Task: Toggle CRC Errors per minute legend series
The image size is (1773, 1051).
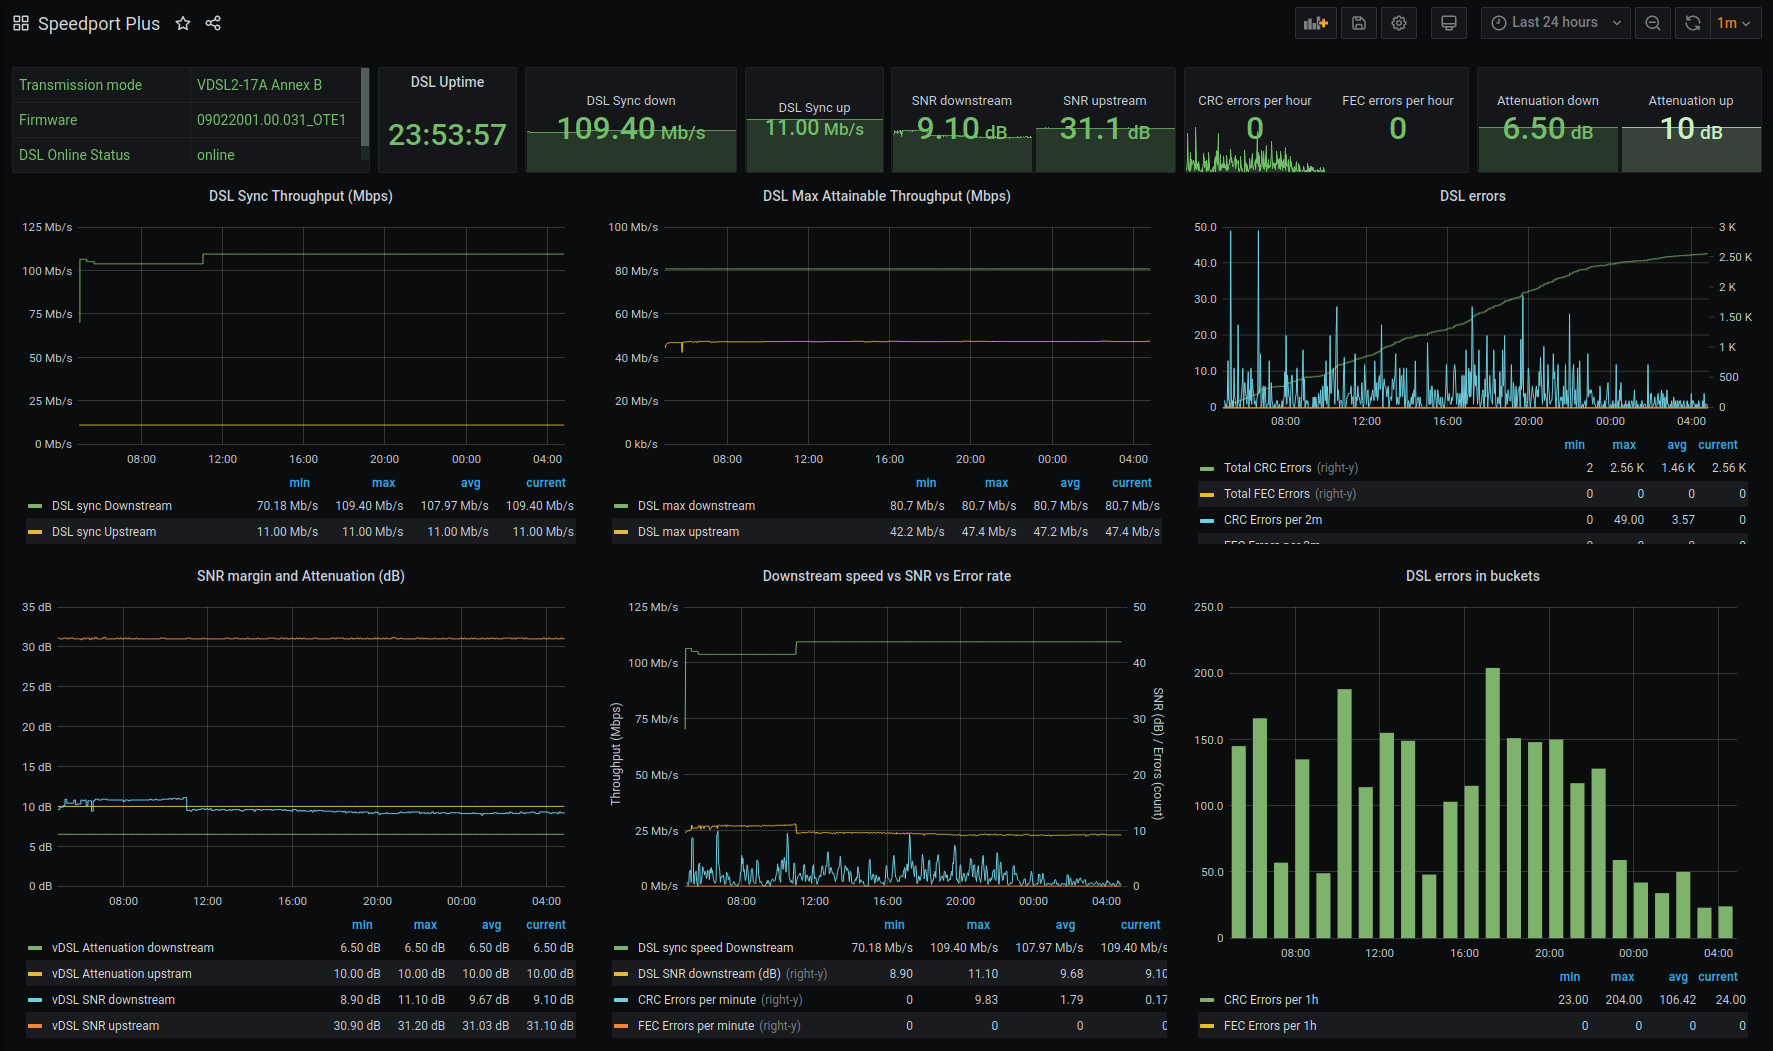Action: coord(696,1000)
